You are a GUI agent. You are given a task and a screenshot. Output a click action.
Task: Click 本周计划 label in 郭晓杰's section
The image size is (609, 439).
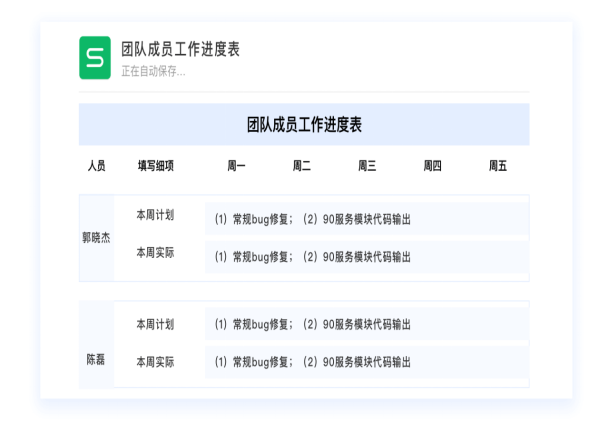pos(155,215)
